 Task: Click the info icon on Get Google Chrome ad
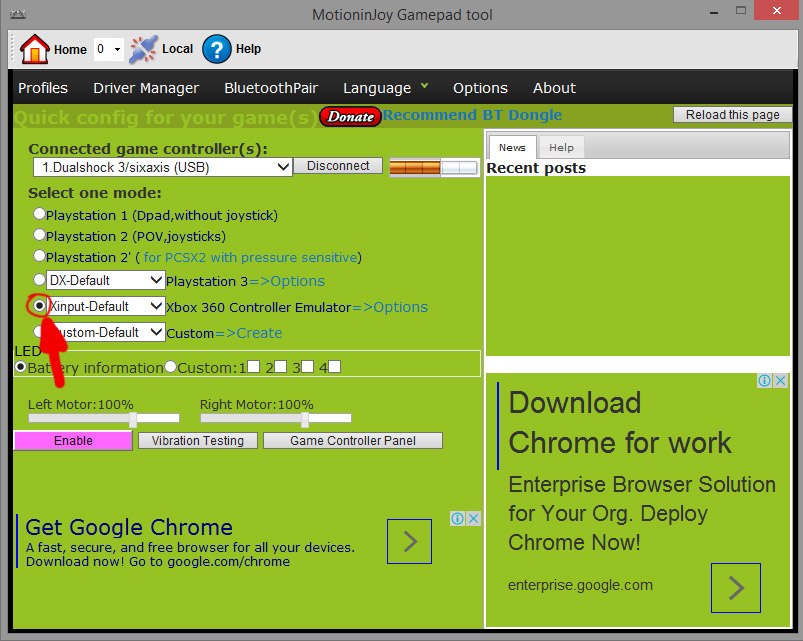(457, 519)
